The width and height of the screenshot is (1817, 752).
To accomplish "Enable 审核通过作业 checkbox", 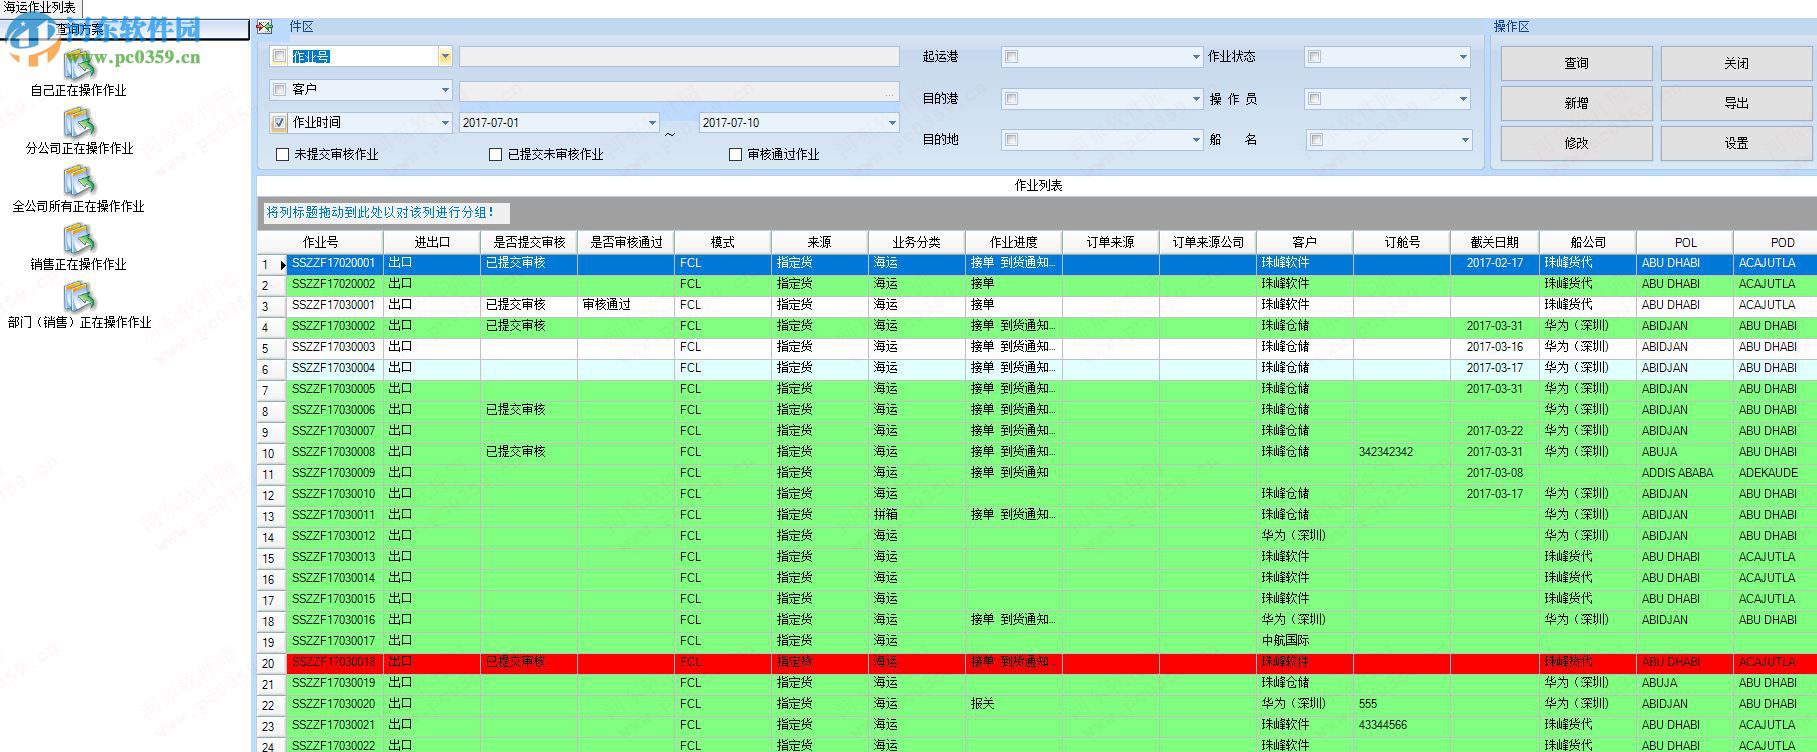I will tap(735, 155).
